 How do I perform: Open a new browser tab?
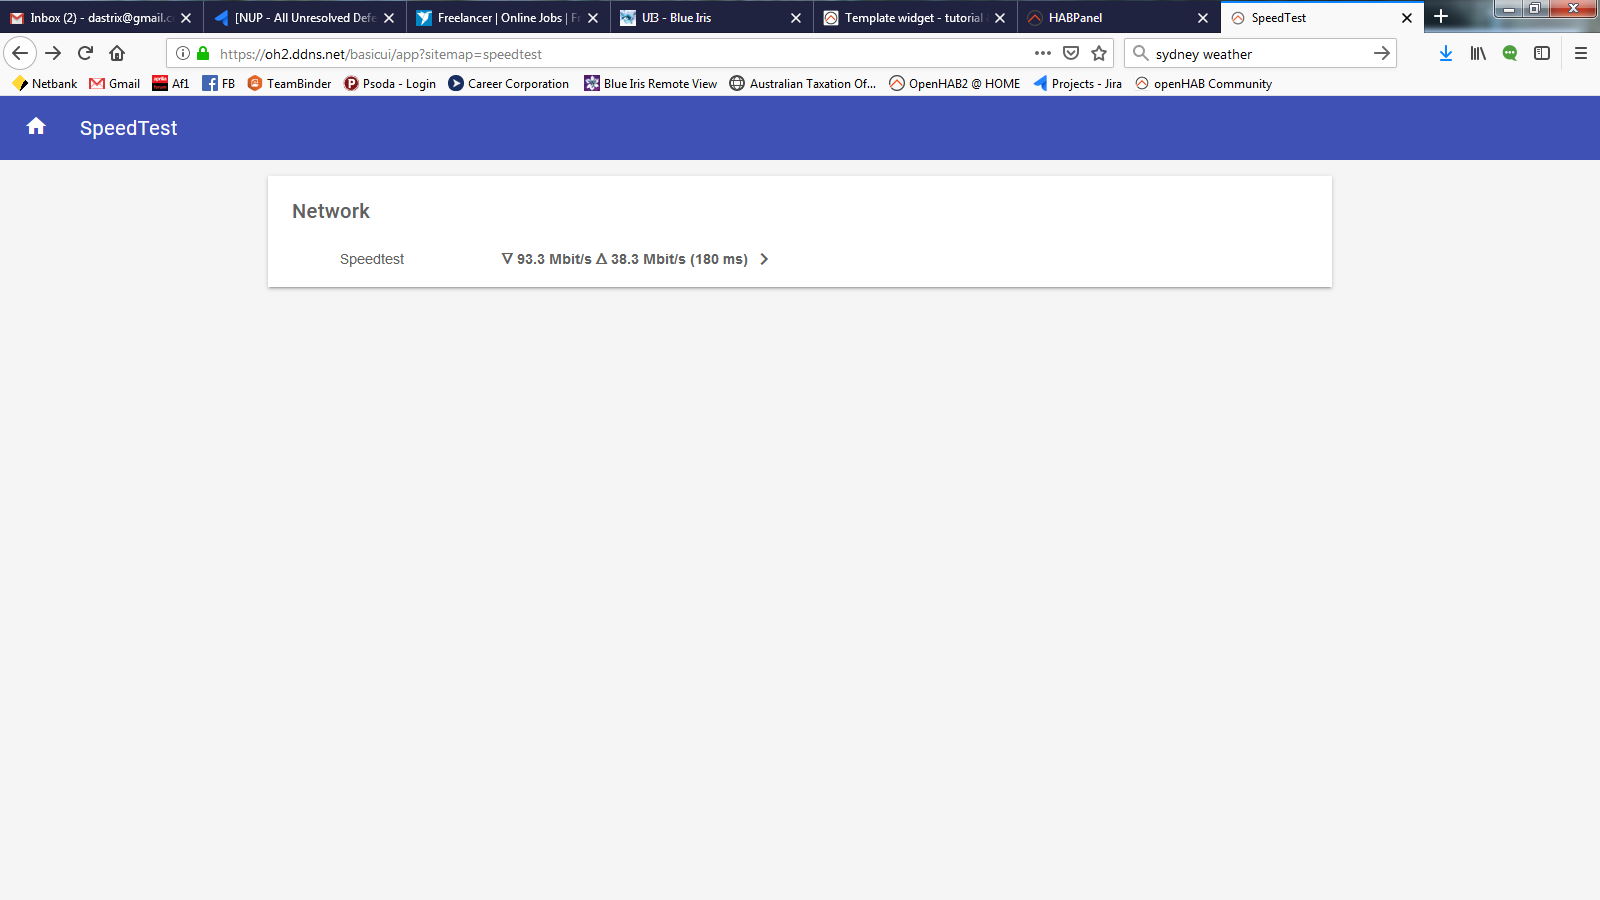[x=1441, y=16]
